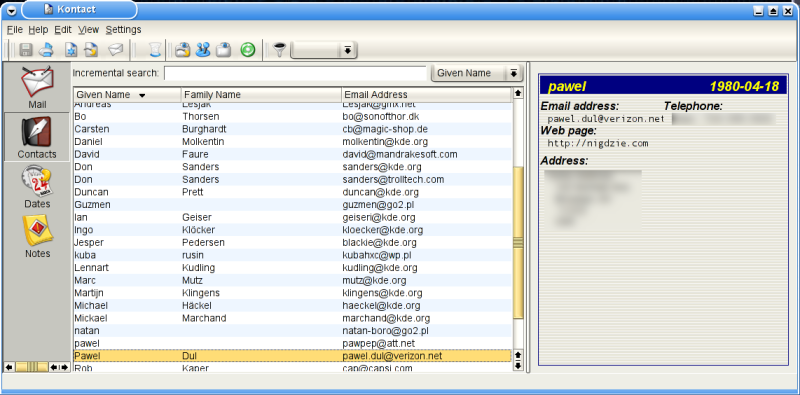Click the 1980-04-18 birthday in details header
The width and height of the screenshot is (800, 395).
coord(744,86)
